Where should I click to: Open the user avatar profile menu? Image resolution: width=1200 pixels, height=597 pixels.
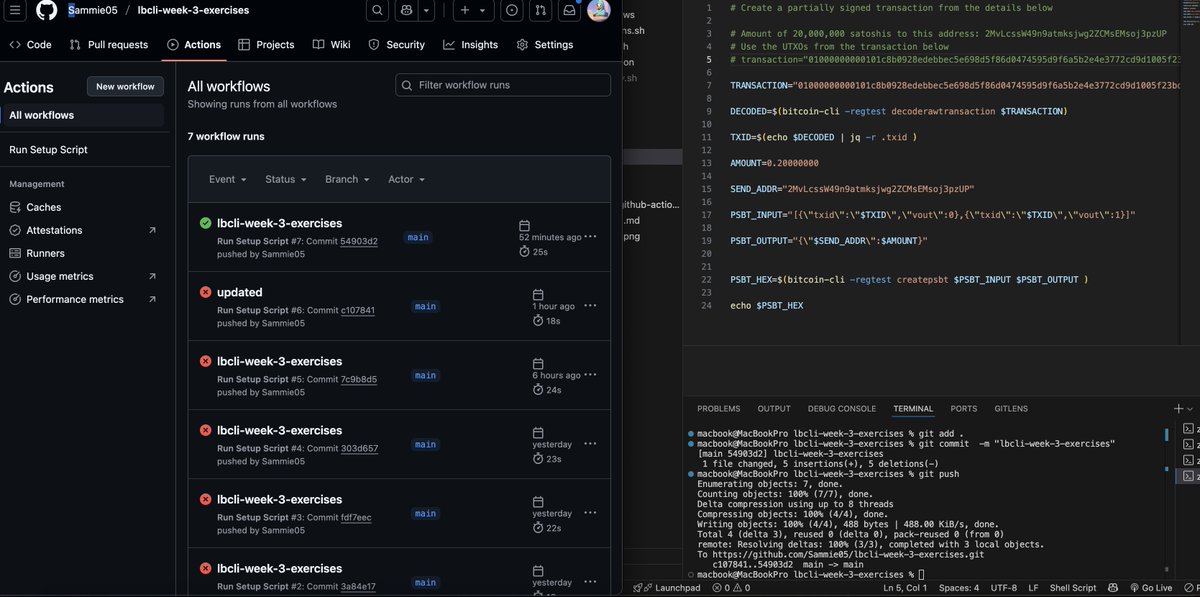(x=598, y=10)
